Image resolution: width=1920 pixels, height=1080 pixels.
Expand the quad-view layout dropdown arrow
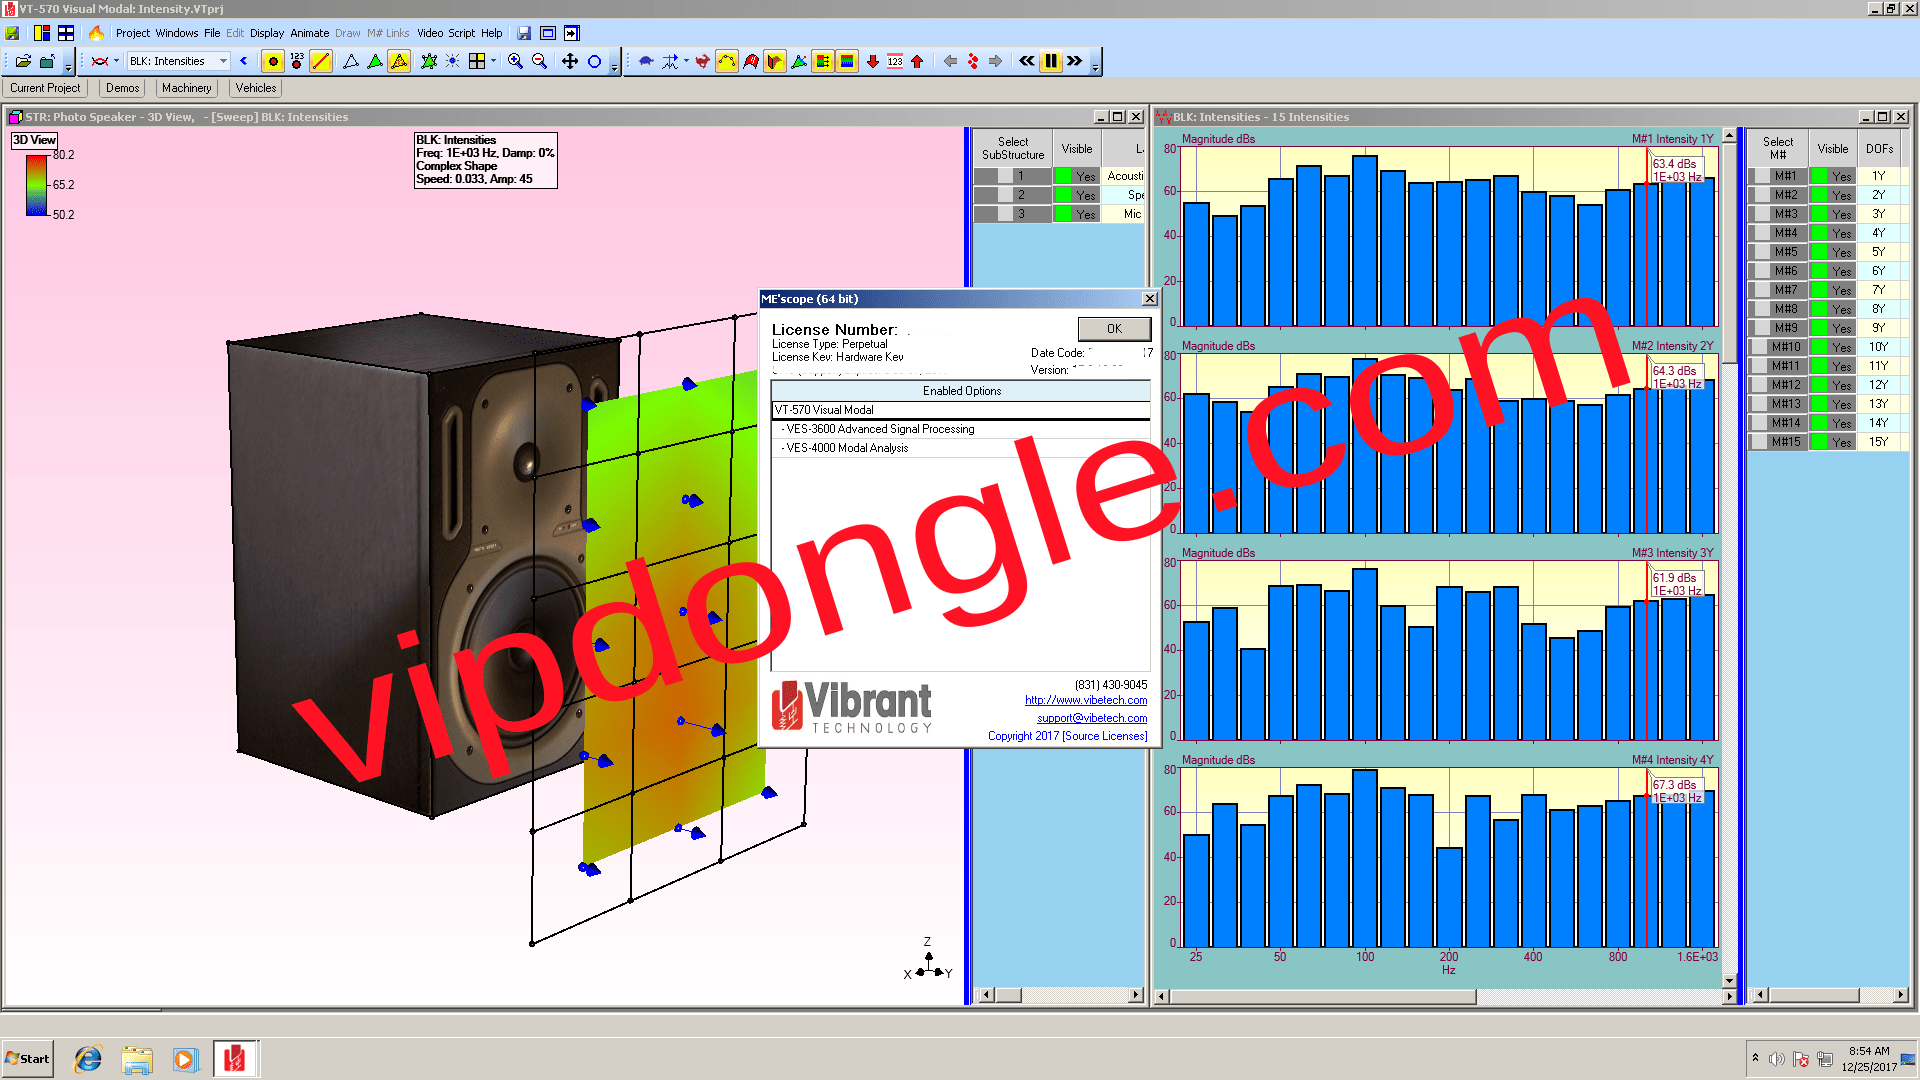point(493,61)
